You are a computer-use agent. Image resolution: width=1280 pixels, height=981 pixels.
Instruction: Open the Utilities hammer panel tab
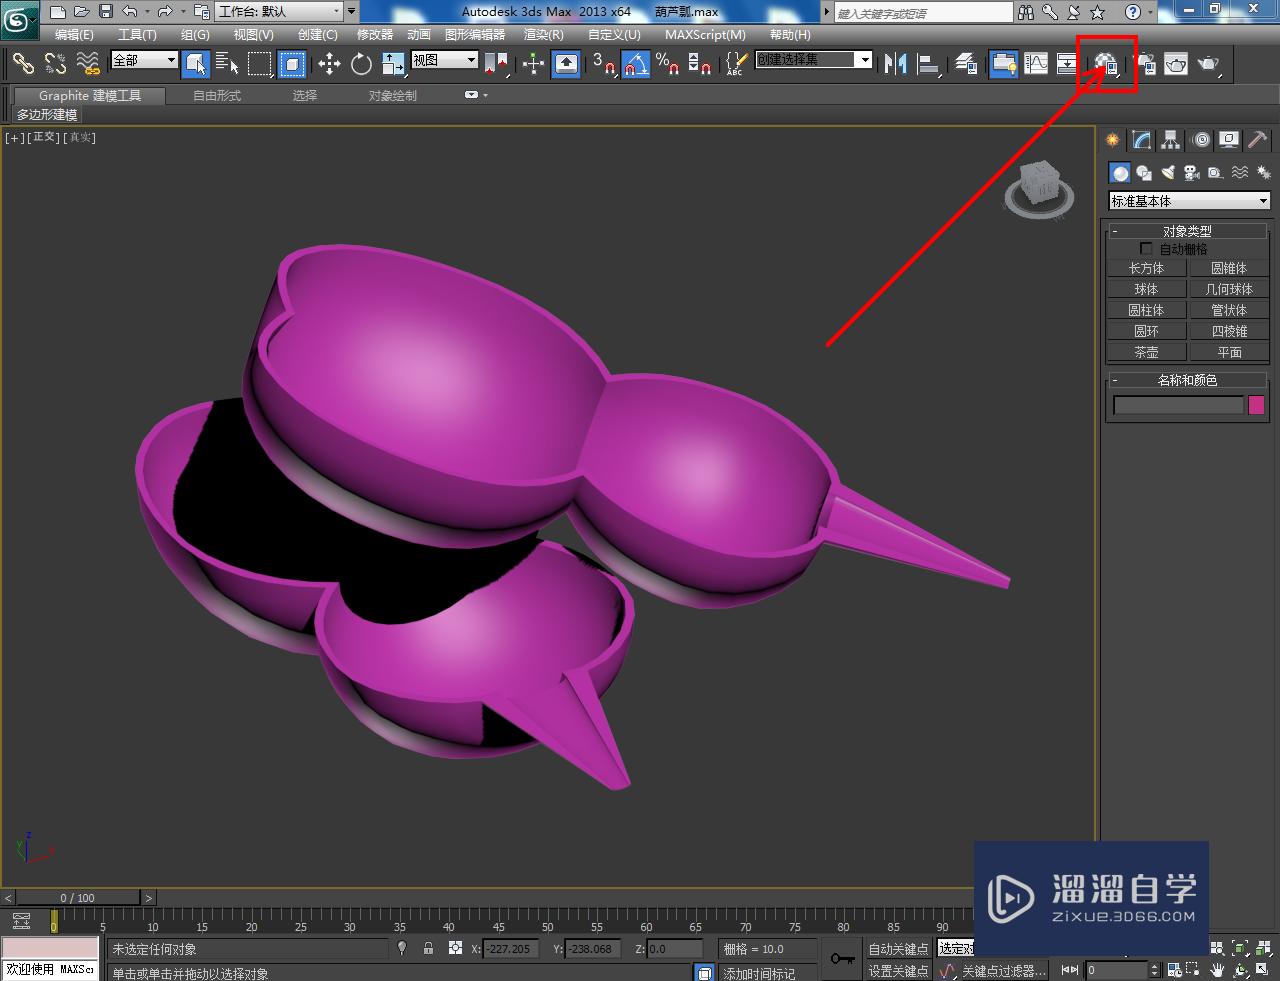tap(1258, 140)
